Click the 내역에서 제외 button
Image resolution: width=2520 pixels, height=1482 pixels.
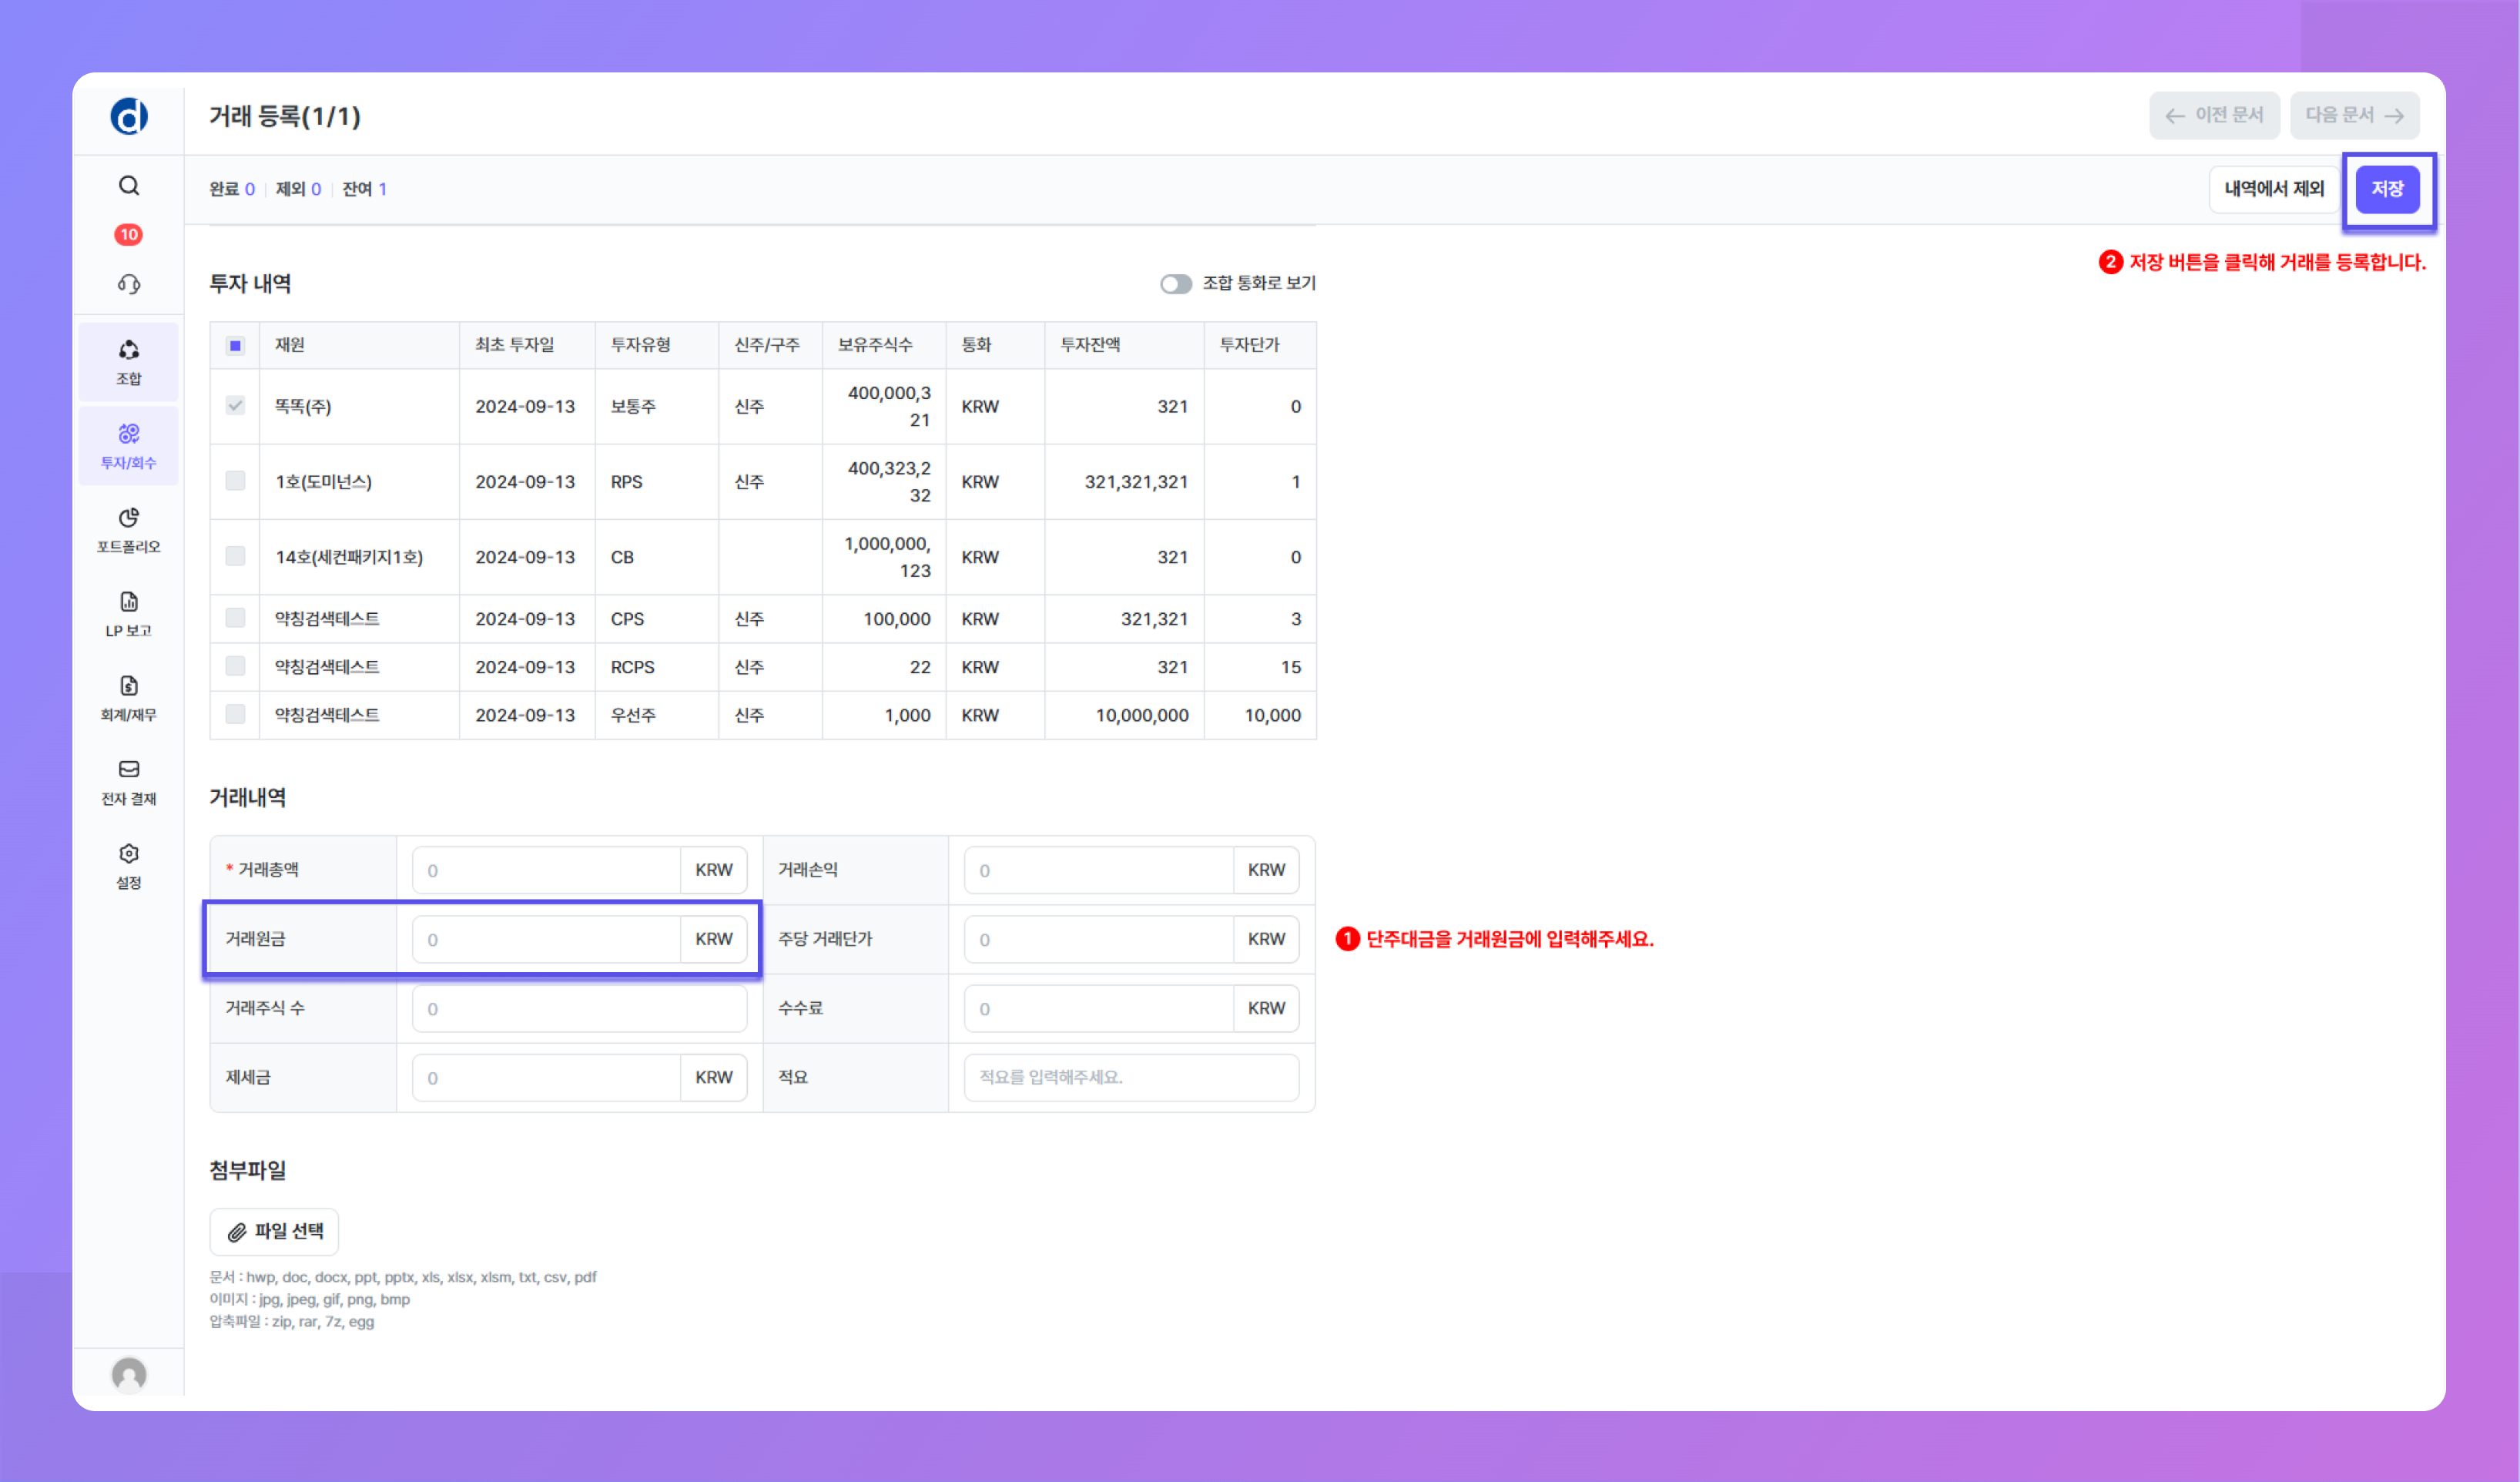pyautogui.click(x=2273, y=189)
